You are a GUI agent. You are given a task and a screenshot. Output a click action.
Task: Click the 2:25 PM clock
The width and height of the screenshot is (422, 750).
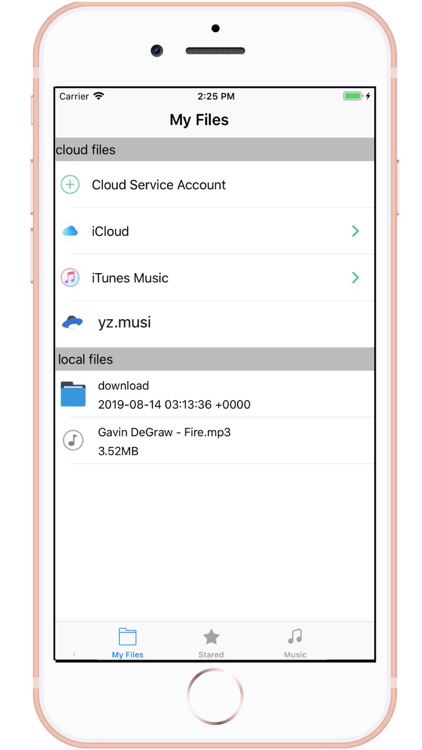(216, 96)
